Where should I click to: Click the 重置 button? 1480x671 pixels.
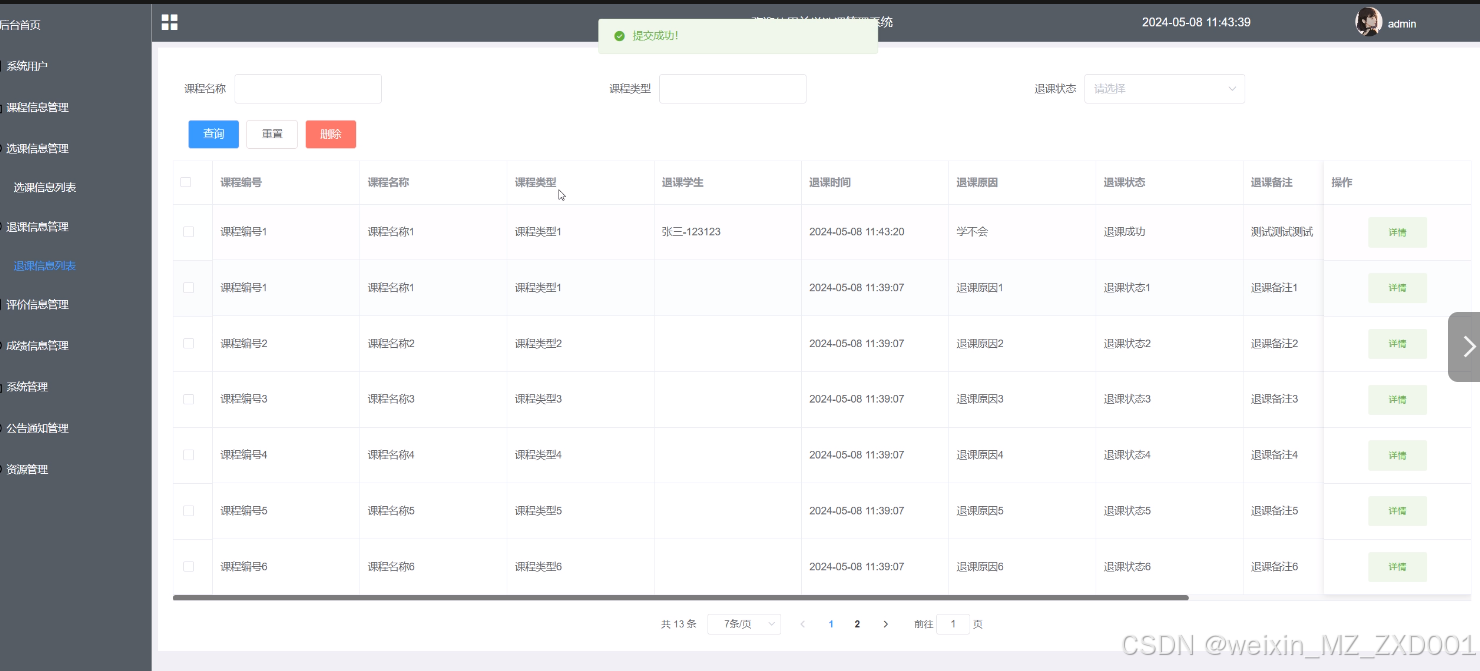tap(272, 134)
